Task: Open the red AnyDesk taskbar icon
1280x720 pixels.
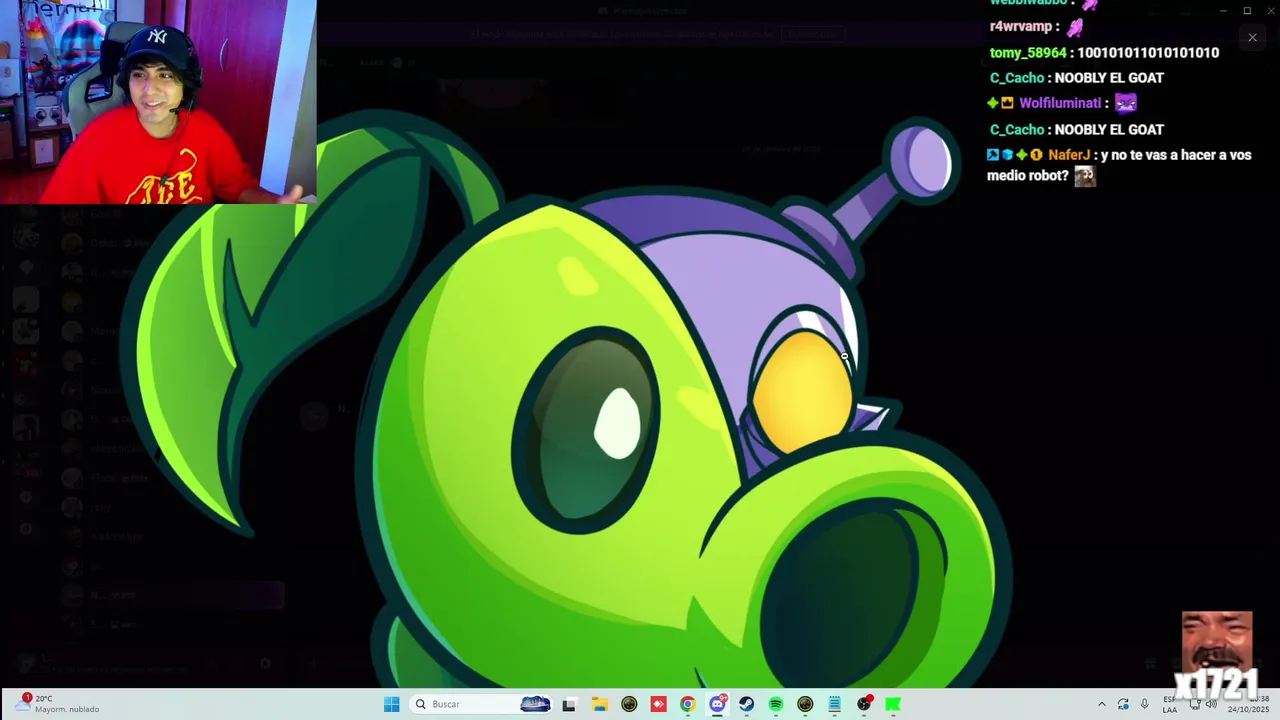Action: [658, 704]
